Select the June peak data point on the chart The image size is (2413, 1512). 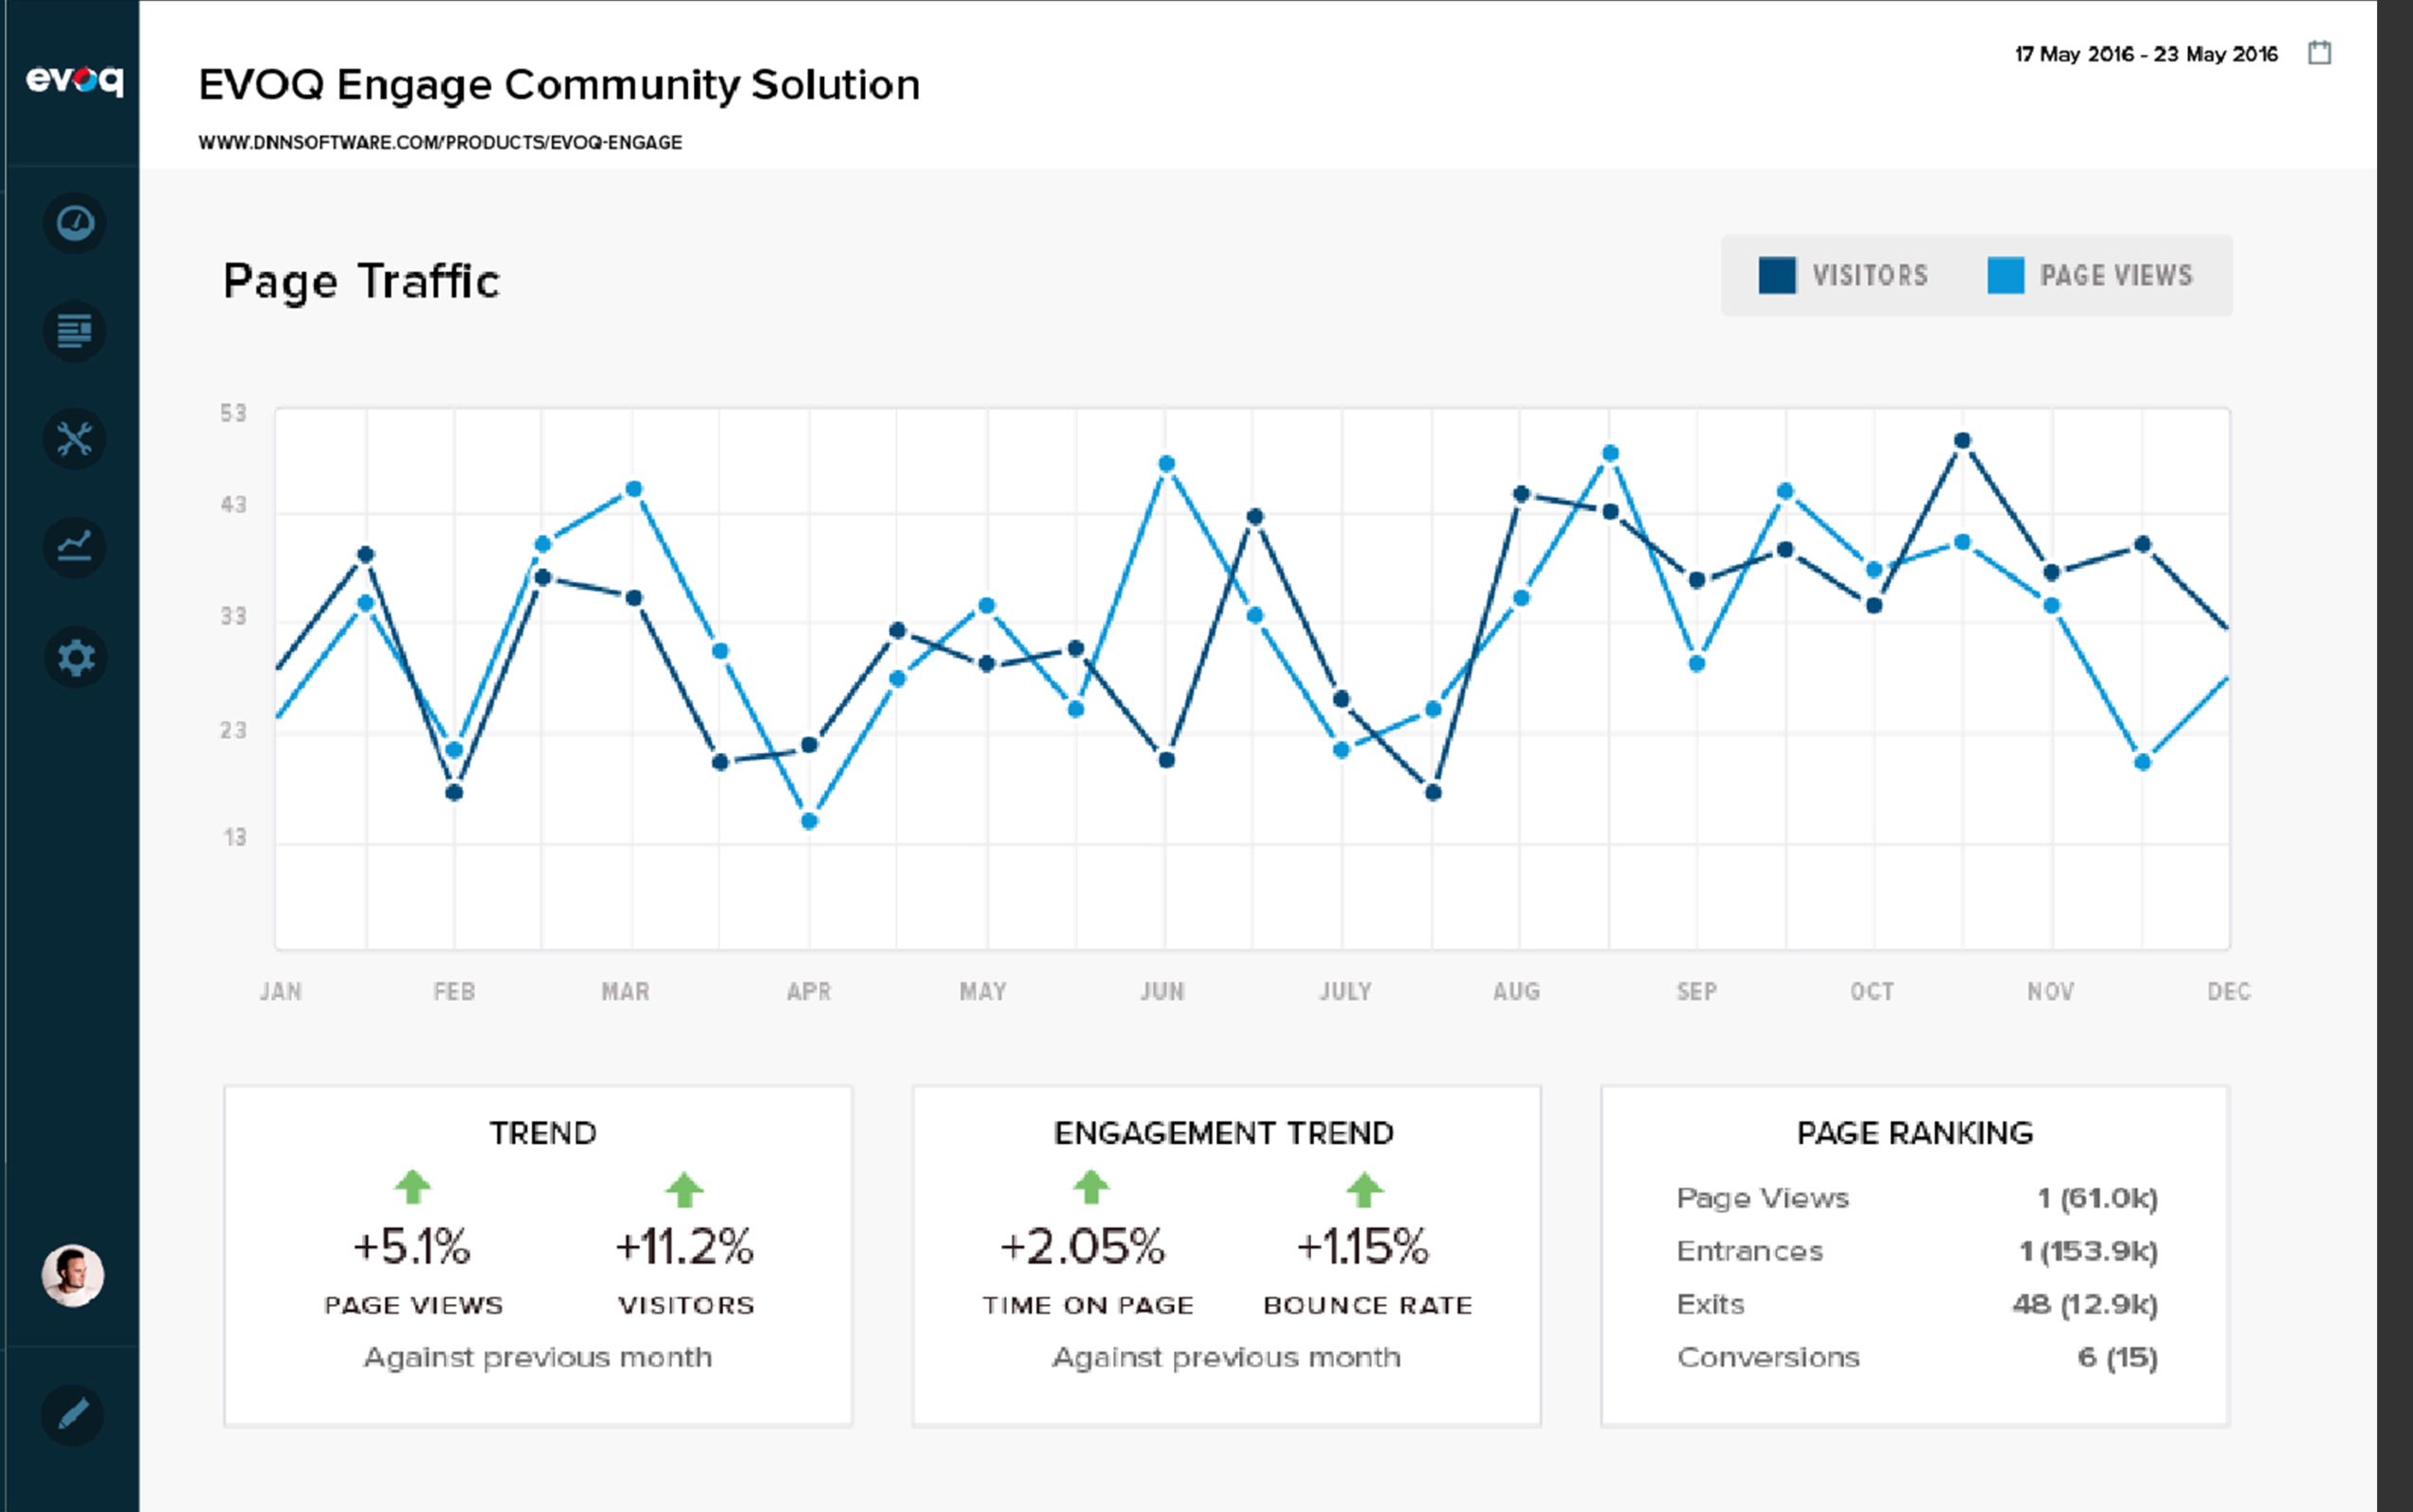[1166, 463]
